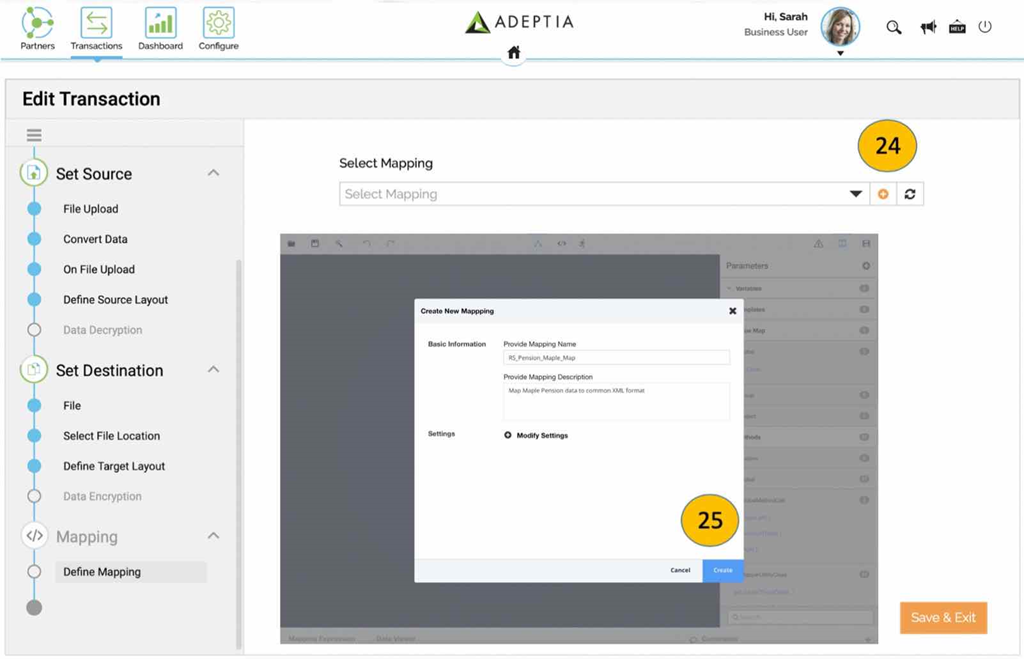The height and width of the screenshot is (659, 1024).
Task: Collapse the Set Destination section
Action: pos(213,370)
